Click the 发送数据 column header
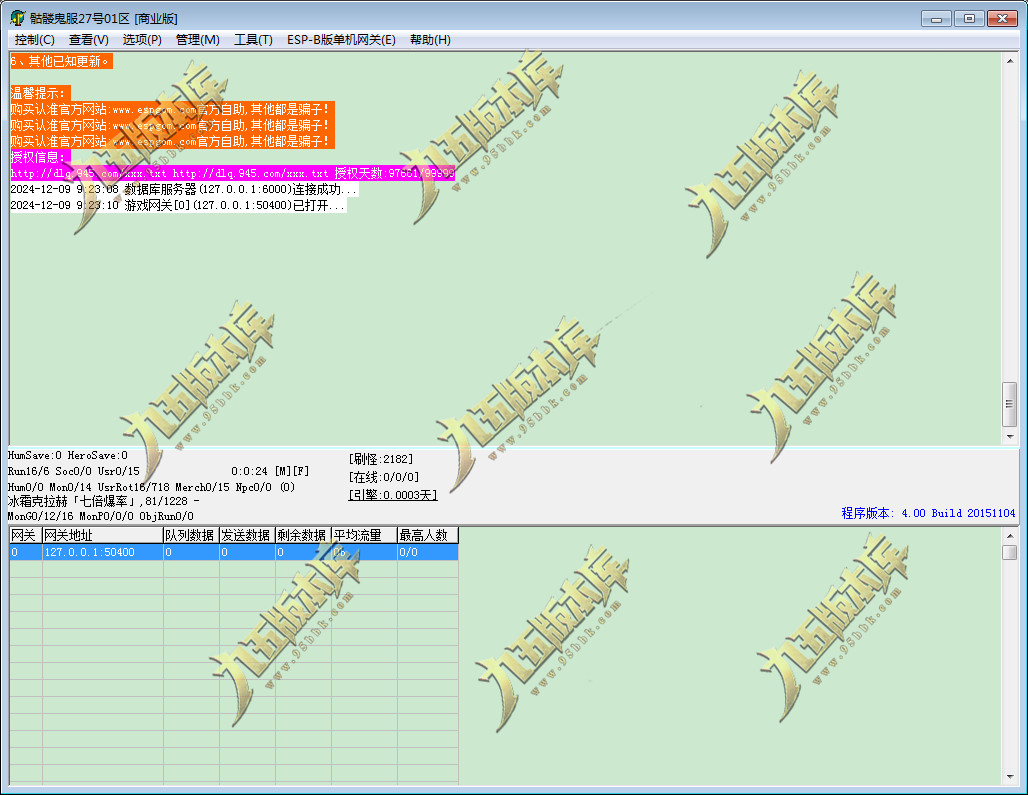 [247, 535]
